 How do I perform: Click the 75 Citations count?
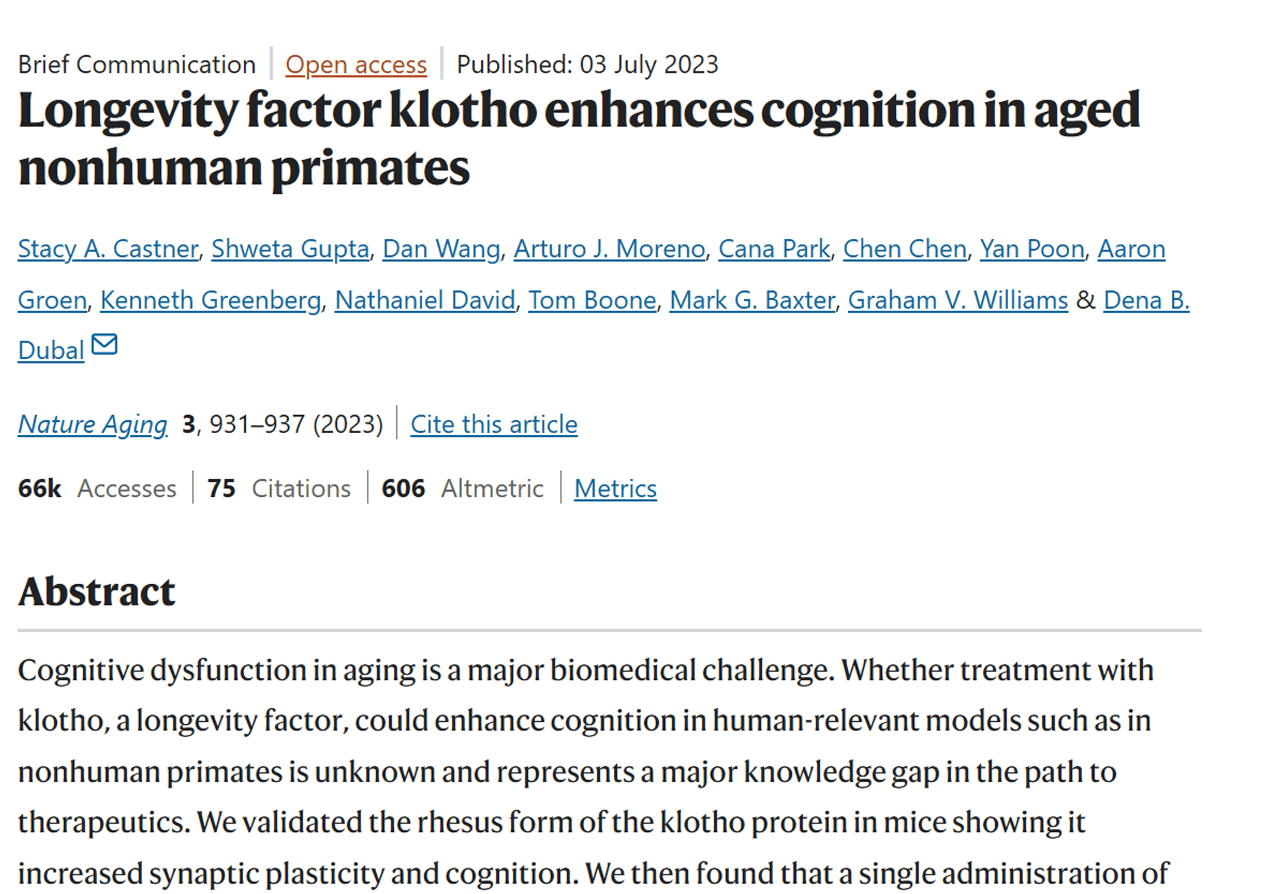point(279,489)
